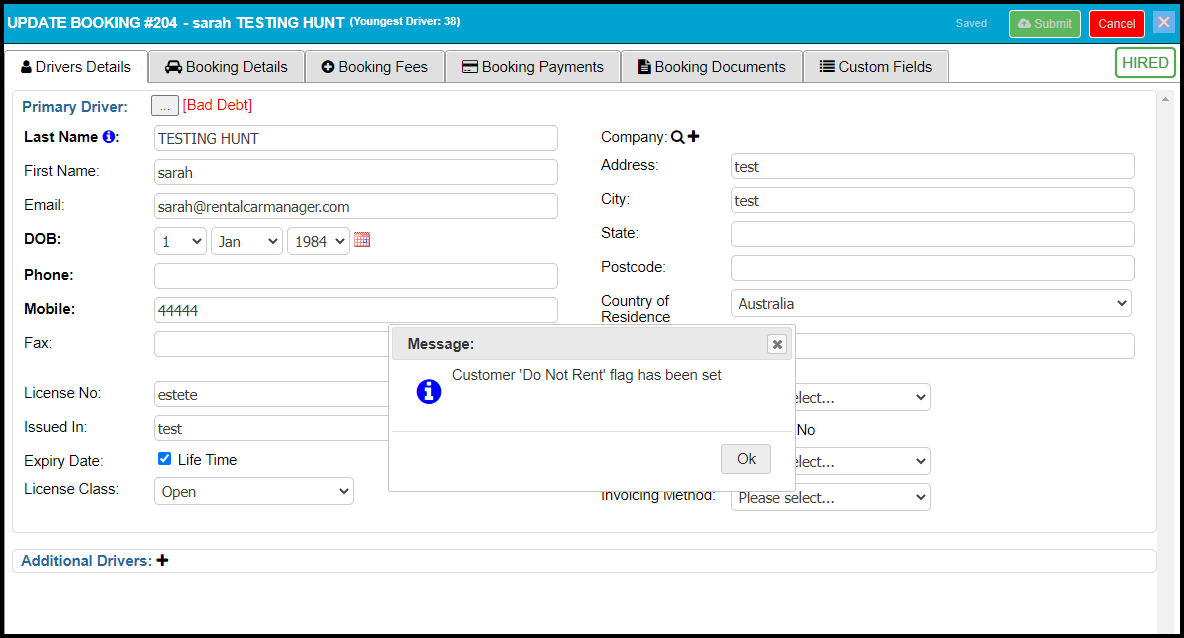
Task: Search for a company with magnifier icon
Action: click(677, 137)
